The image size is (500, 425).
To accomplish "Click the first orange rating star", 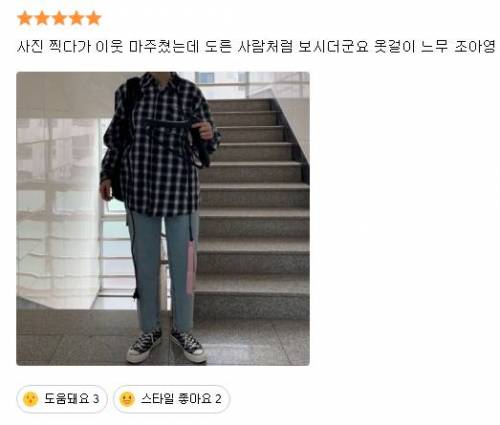I will pos(25,18).
